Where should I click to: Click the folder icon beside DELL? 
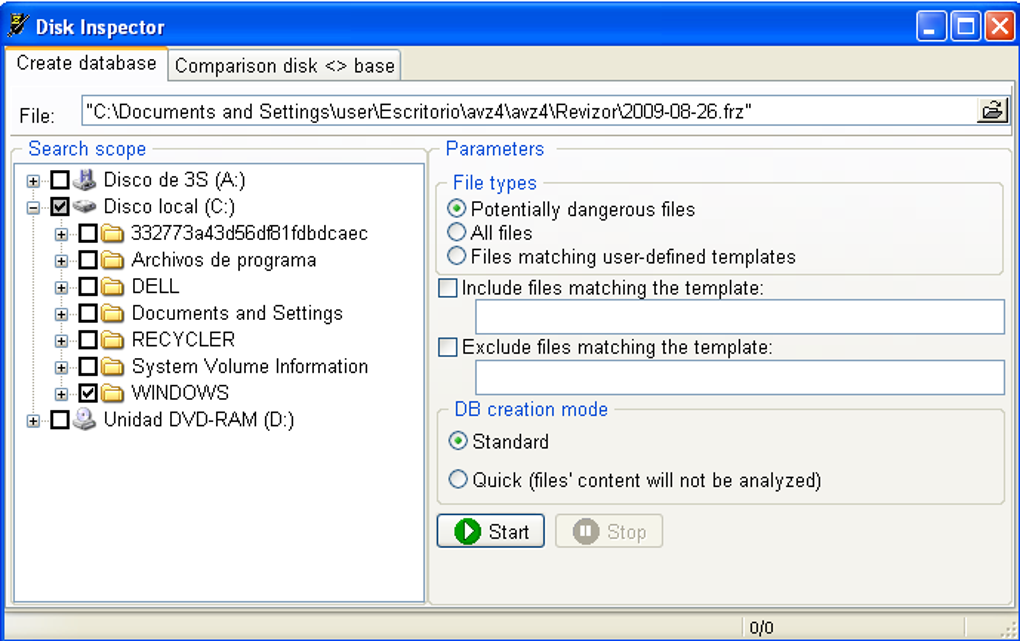(x=113, y=286)
